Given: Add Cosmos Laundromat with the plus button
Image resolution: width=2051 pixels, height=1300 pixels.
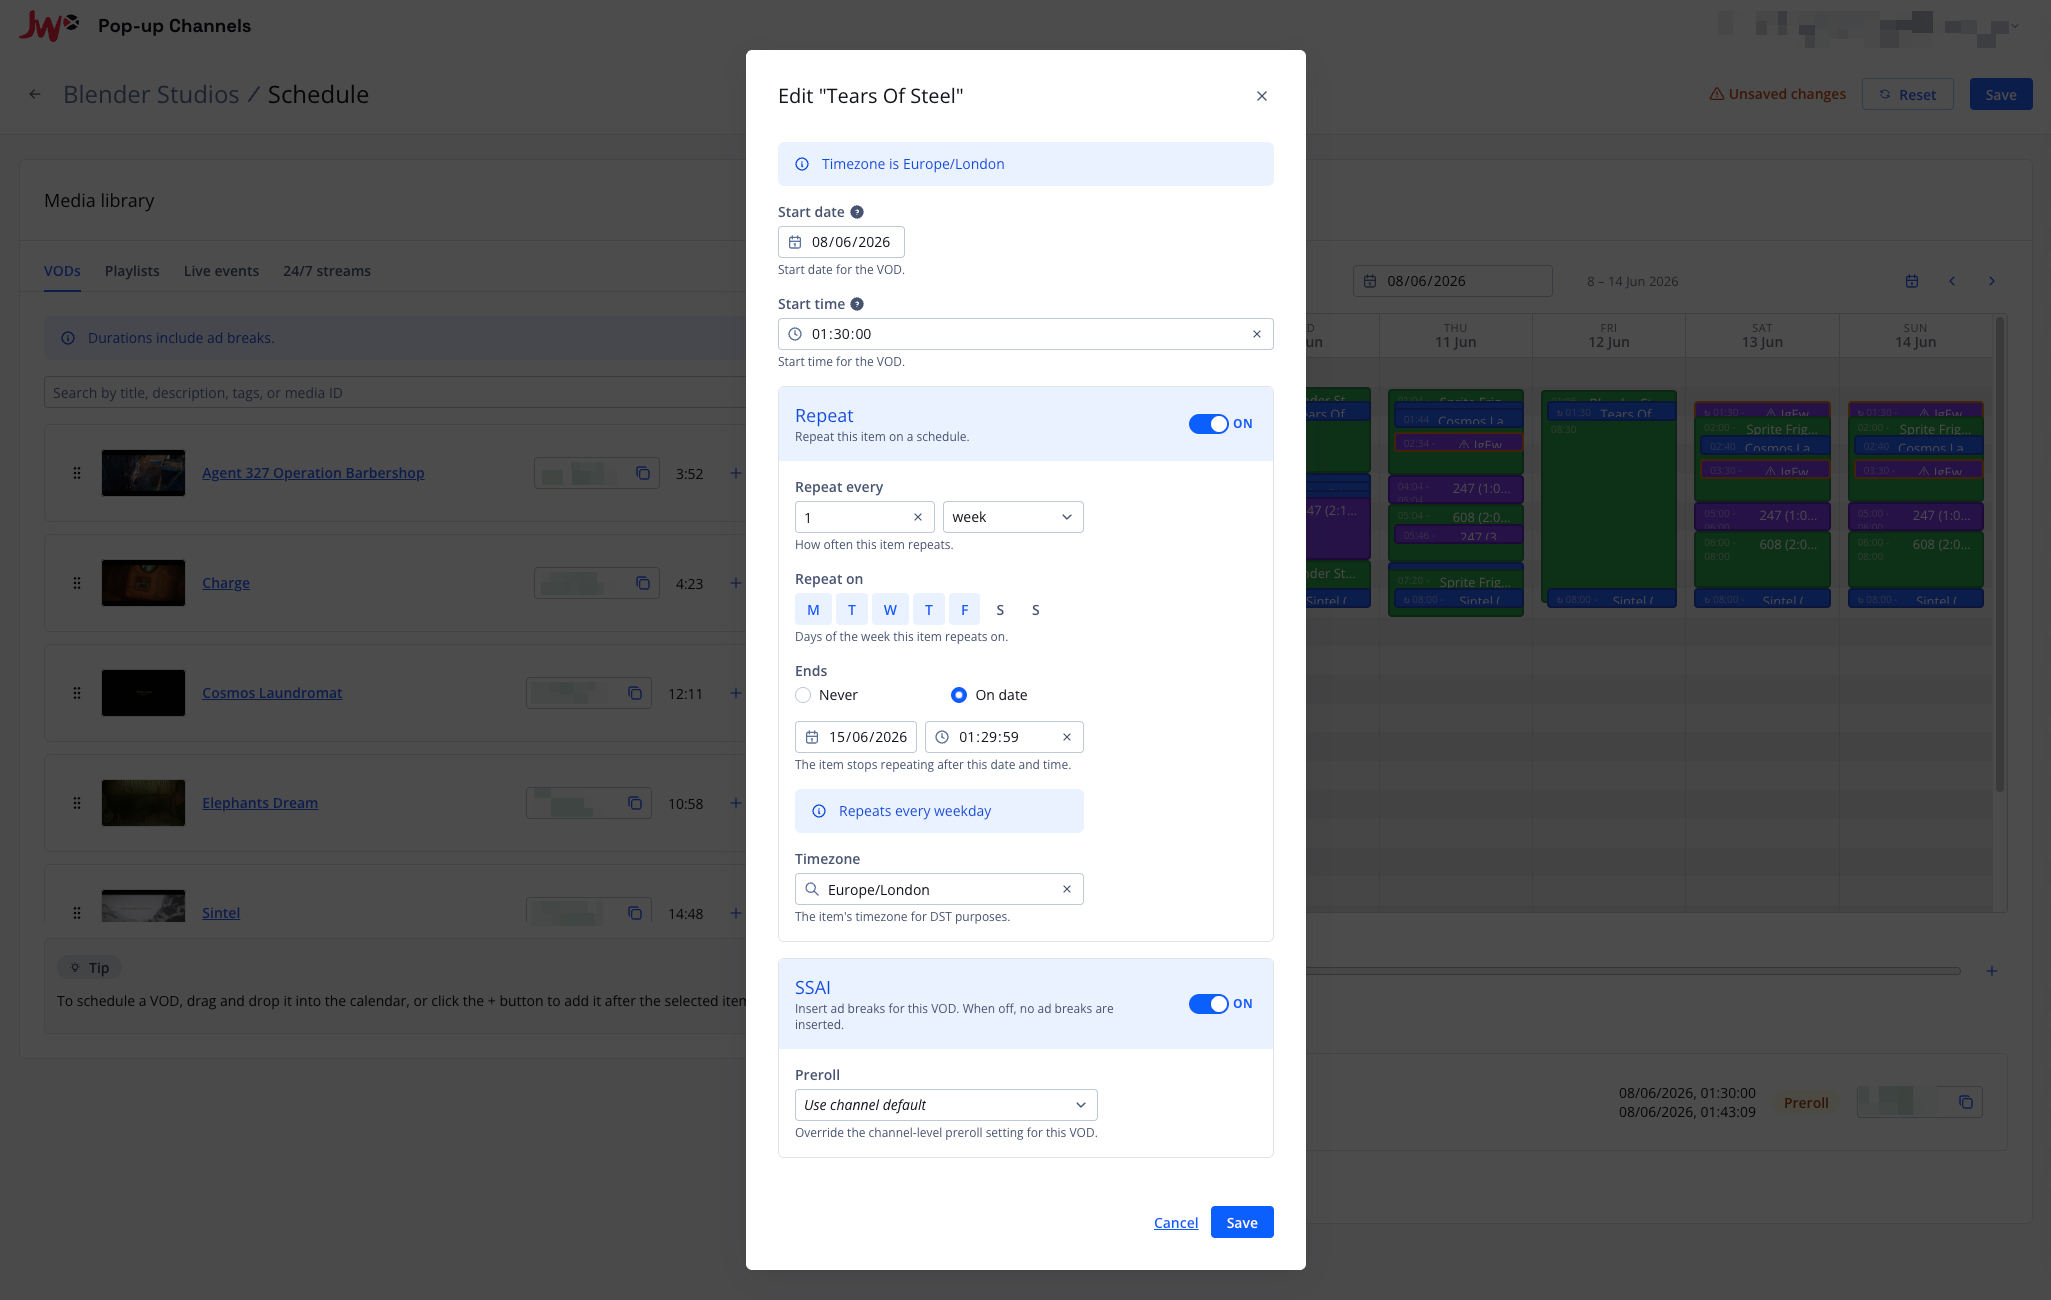Looking at the screenshot, I should [x=735, y=693].
